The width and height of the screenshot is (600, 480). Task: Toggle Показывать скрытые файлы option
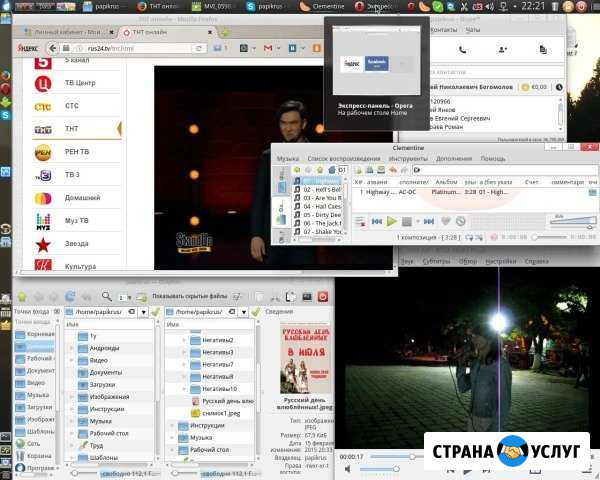(196, 296)
